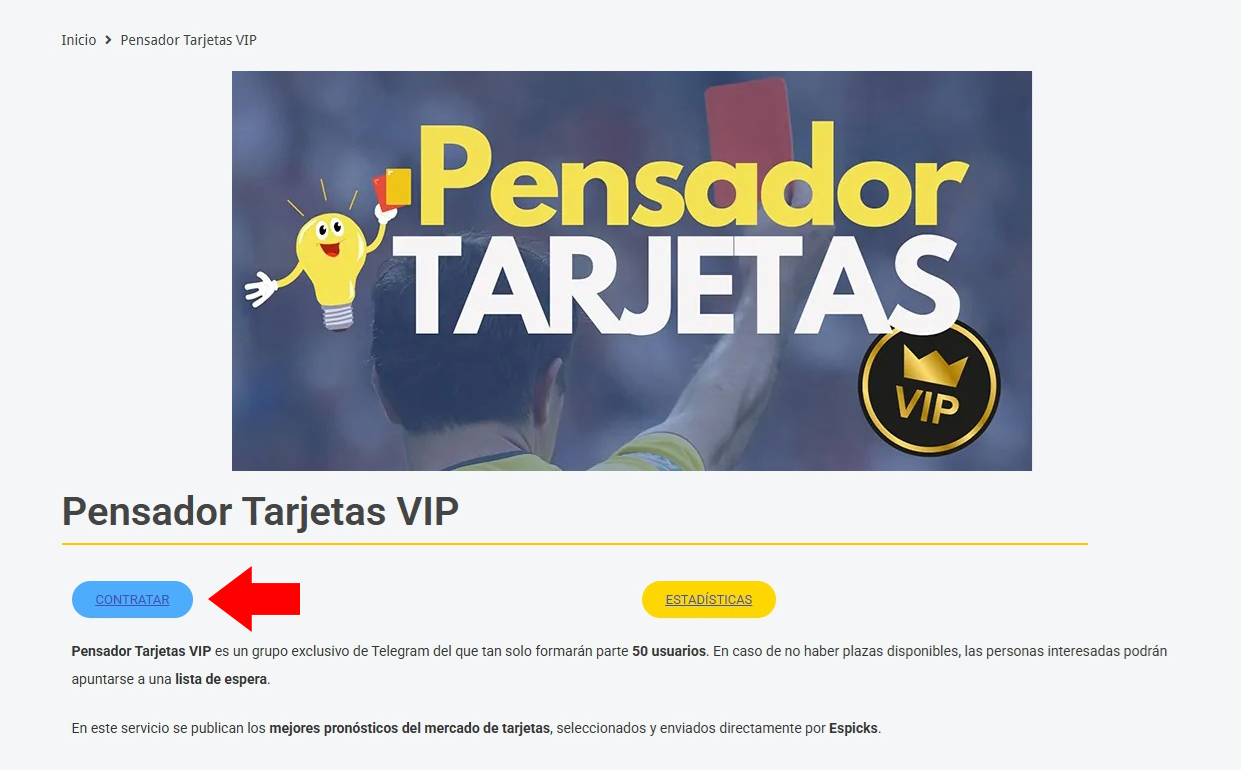The height and width of the screenshot is (770, 1241).
Task: Click the big red arrow pointing at CONTRATAR
Action: 254,599
